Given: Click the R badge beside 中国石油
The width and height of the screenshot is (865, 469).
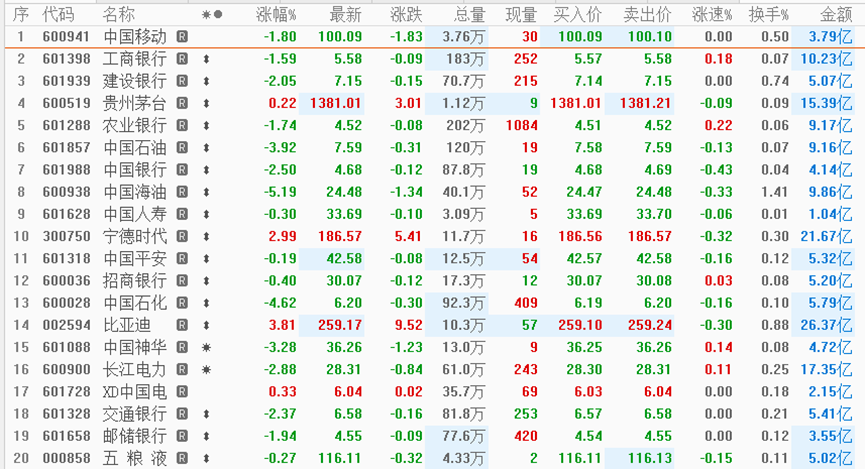Looking at the screenshot, I should click(x=182, y=147).
